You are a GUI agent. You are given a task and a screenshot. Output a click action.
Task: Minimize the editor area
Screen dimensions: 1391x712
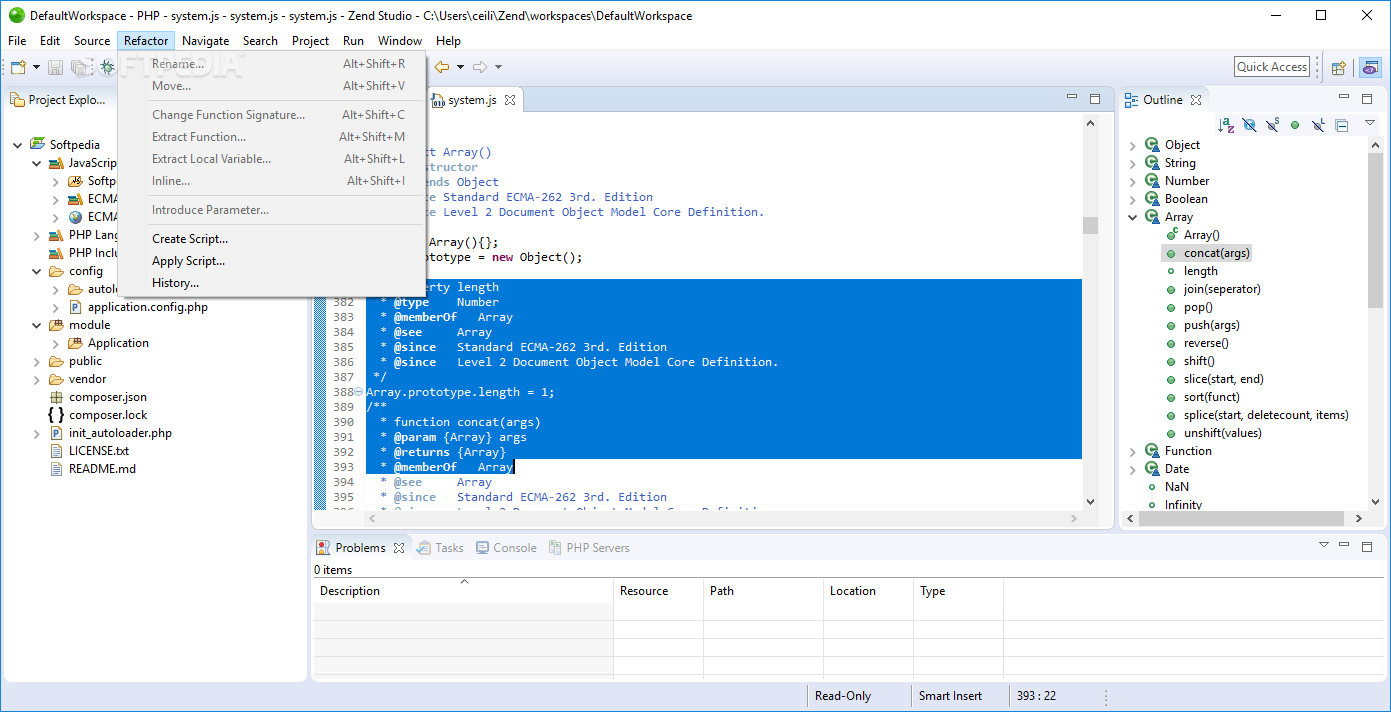click(x=1072, y=99)
